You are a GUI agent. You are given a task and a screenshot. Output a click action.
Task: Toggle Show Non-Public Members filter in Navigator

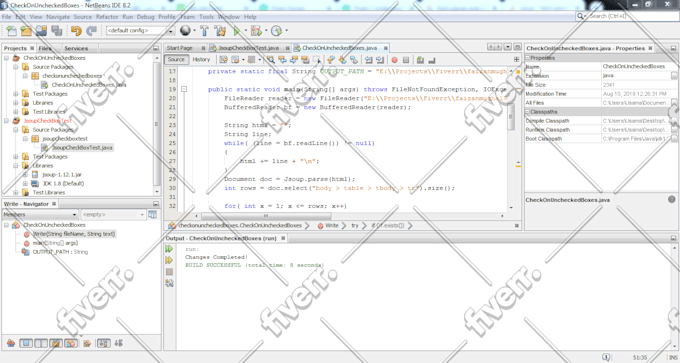pyautogui.click(x=56, y=343)
